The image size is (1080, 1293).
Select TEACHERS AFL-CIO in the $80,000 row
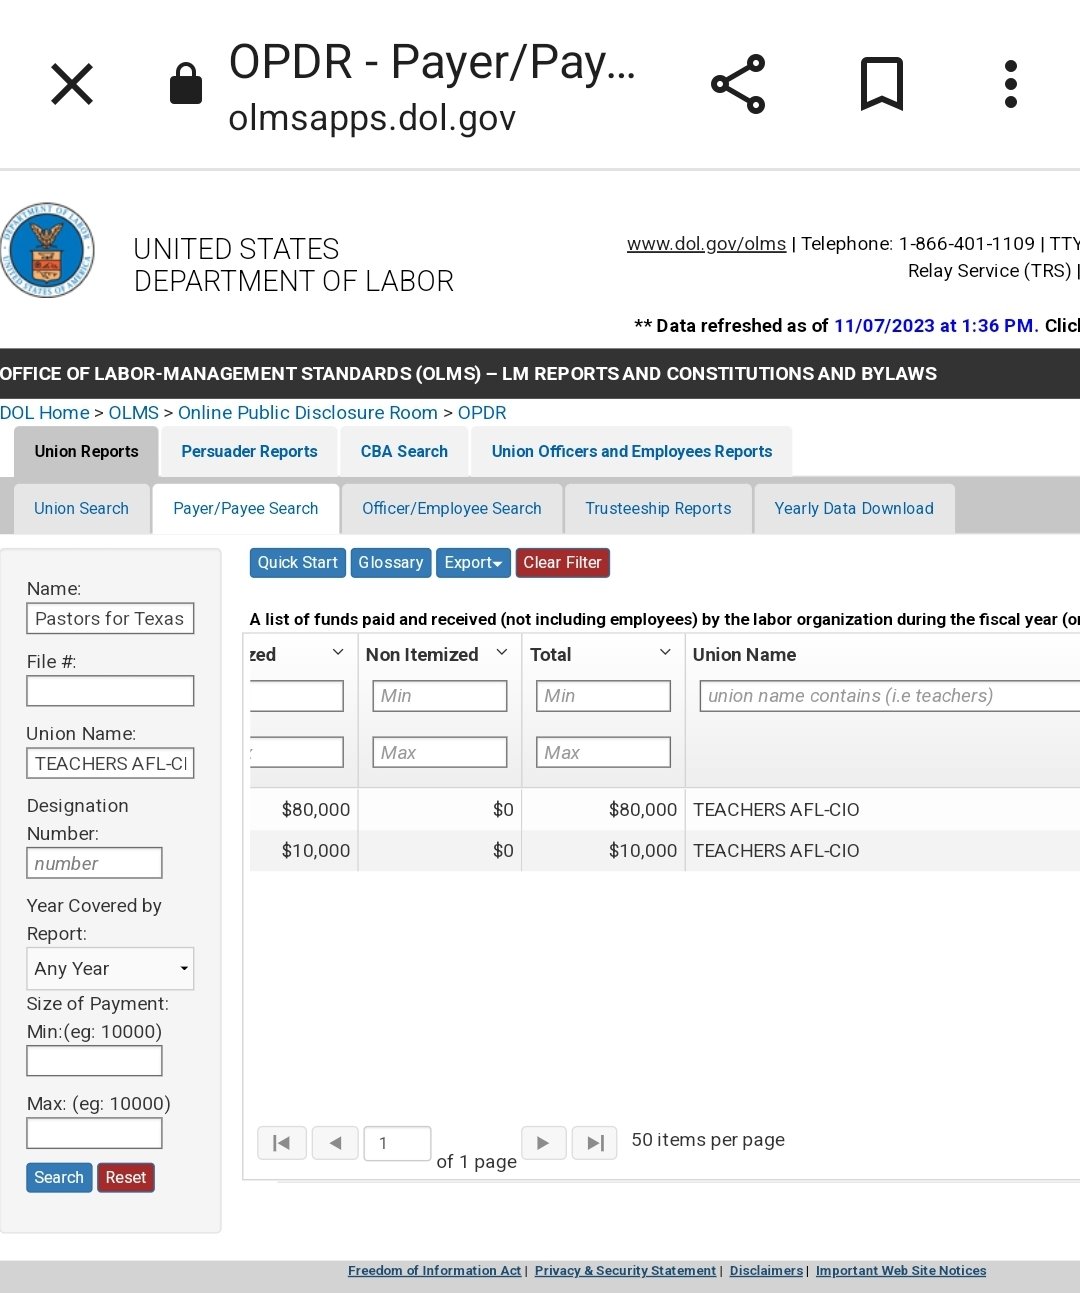pyautogui.click(x=776, y=810)
